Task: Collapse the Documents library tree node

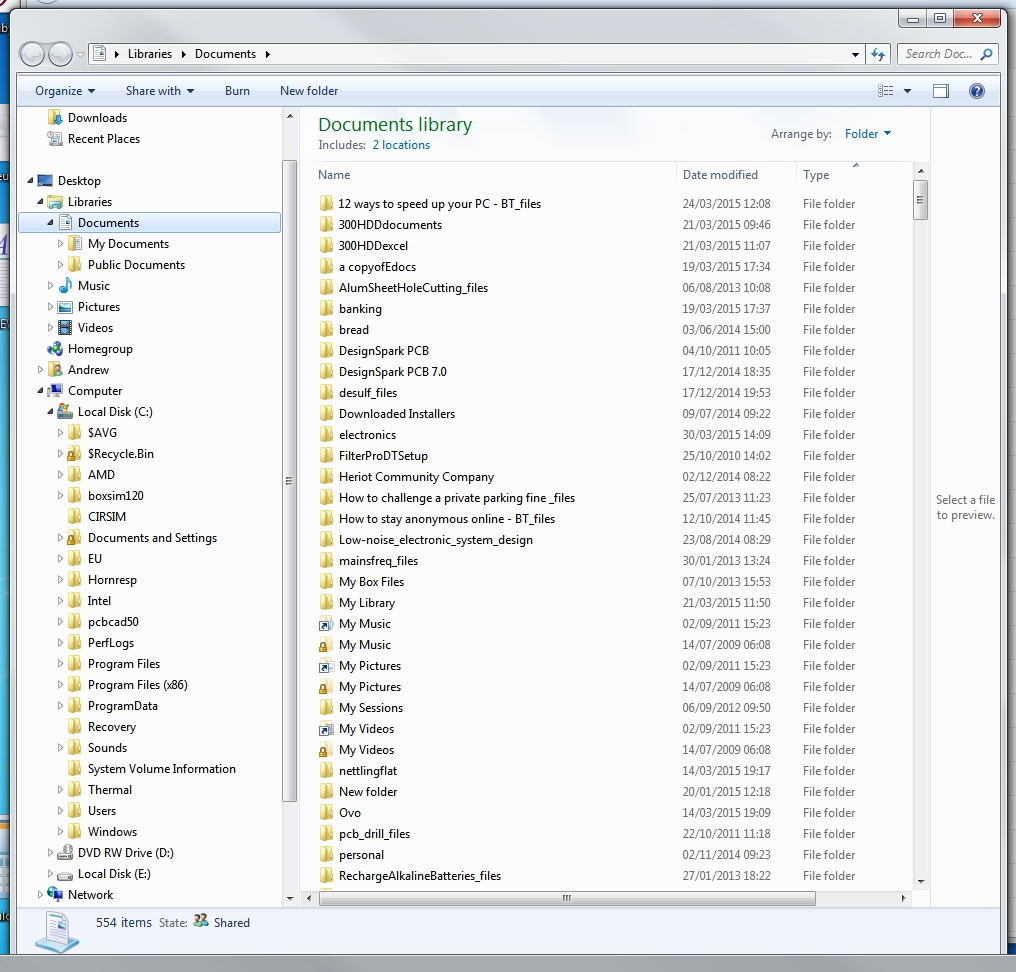Action: (50, 223)
